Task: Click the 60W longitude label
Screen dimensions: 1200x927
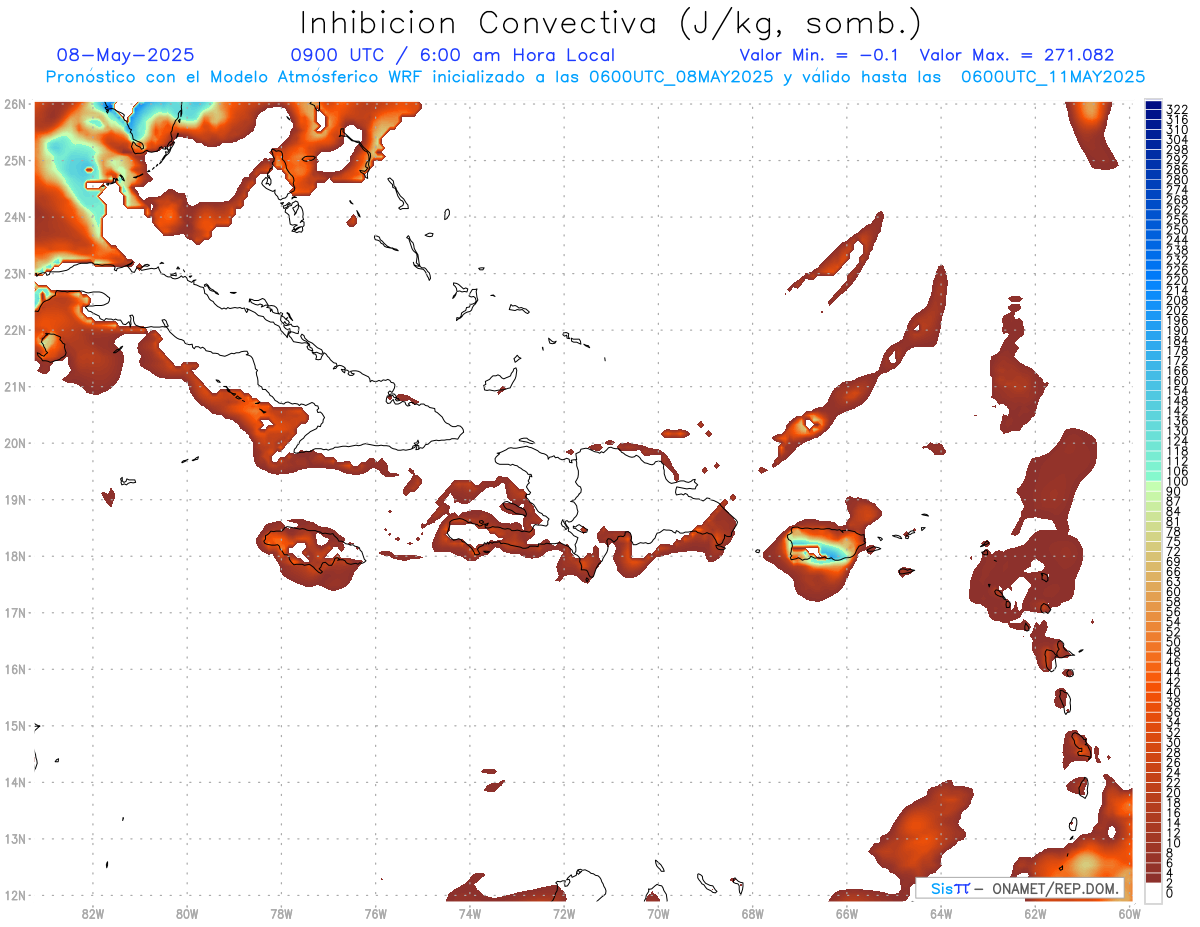Action: 1129,913
